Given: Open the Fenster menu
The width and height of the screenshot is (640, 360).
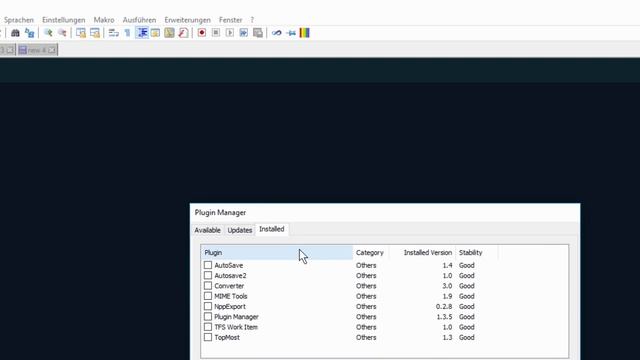Looking at the screenshot, I should [231, 20].
